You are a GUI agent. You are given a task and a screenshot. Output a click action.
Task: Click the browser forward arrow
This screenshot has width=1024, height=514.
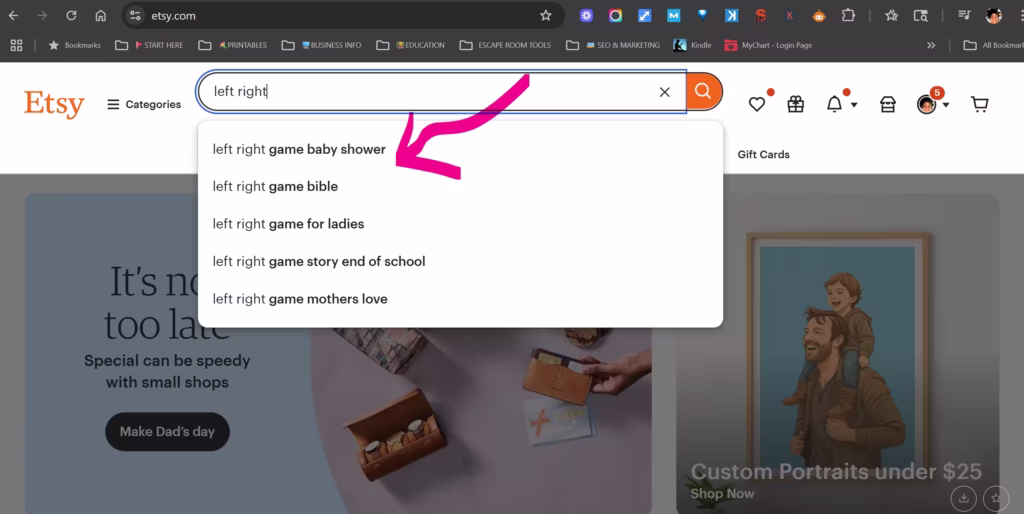coord(42,16)
